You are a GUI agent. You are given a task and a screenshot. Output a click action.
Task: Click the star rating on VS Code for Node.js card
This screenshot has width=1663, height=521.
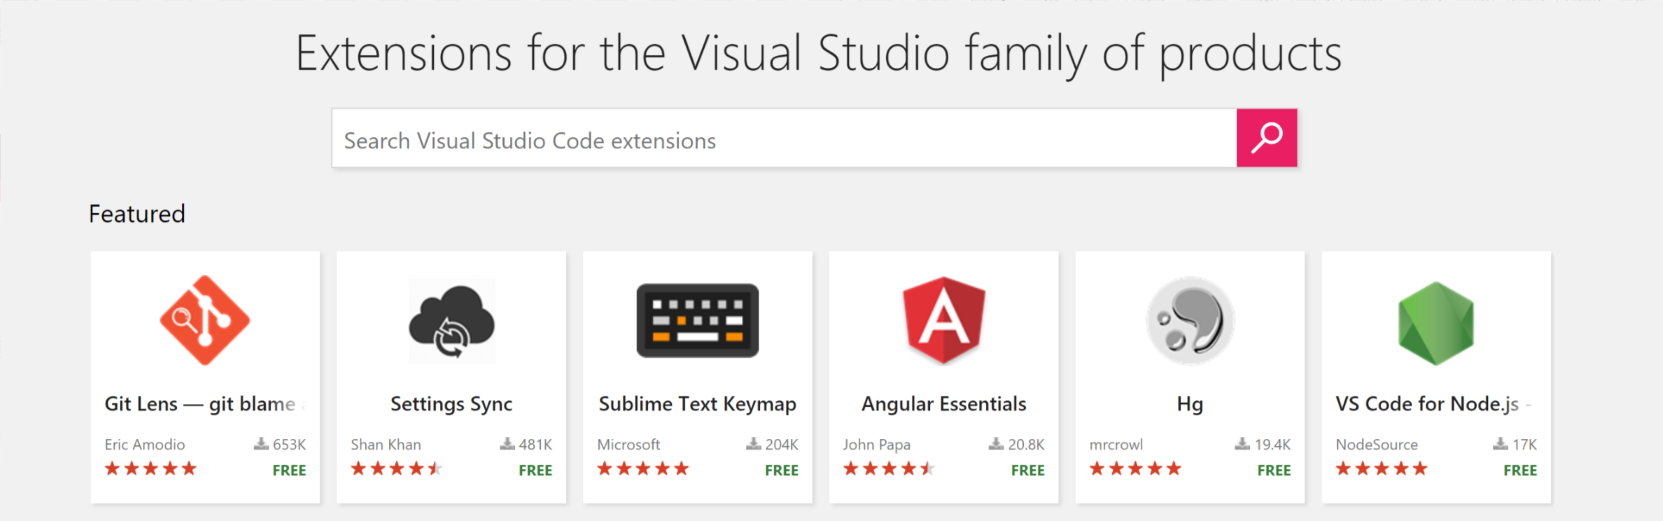point(1381,468)
